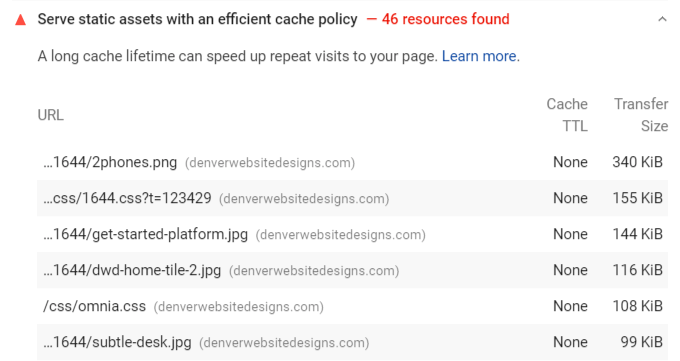Open the …css/1644.css?t=123429 URL
The image size is (680, 361).
click(127, 198)
